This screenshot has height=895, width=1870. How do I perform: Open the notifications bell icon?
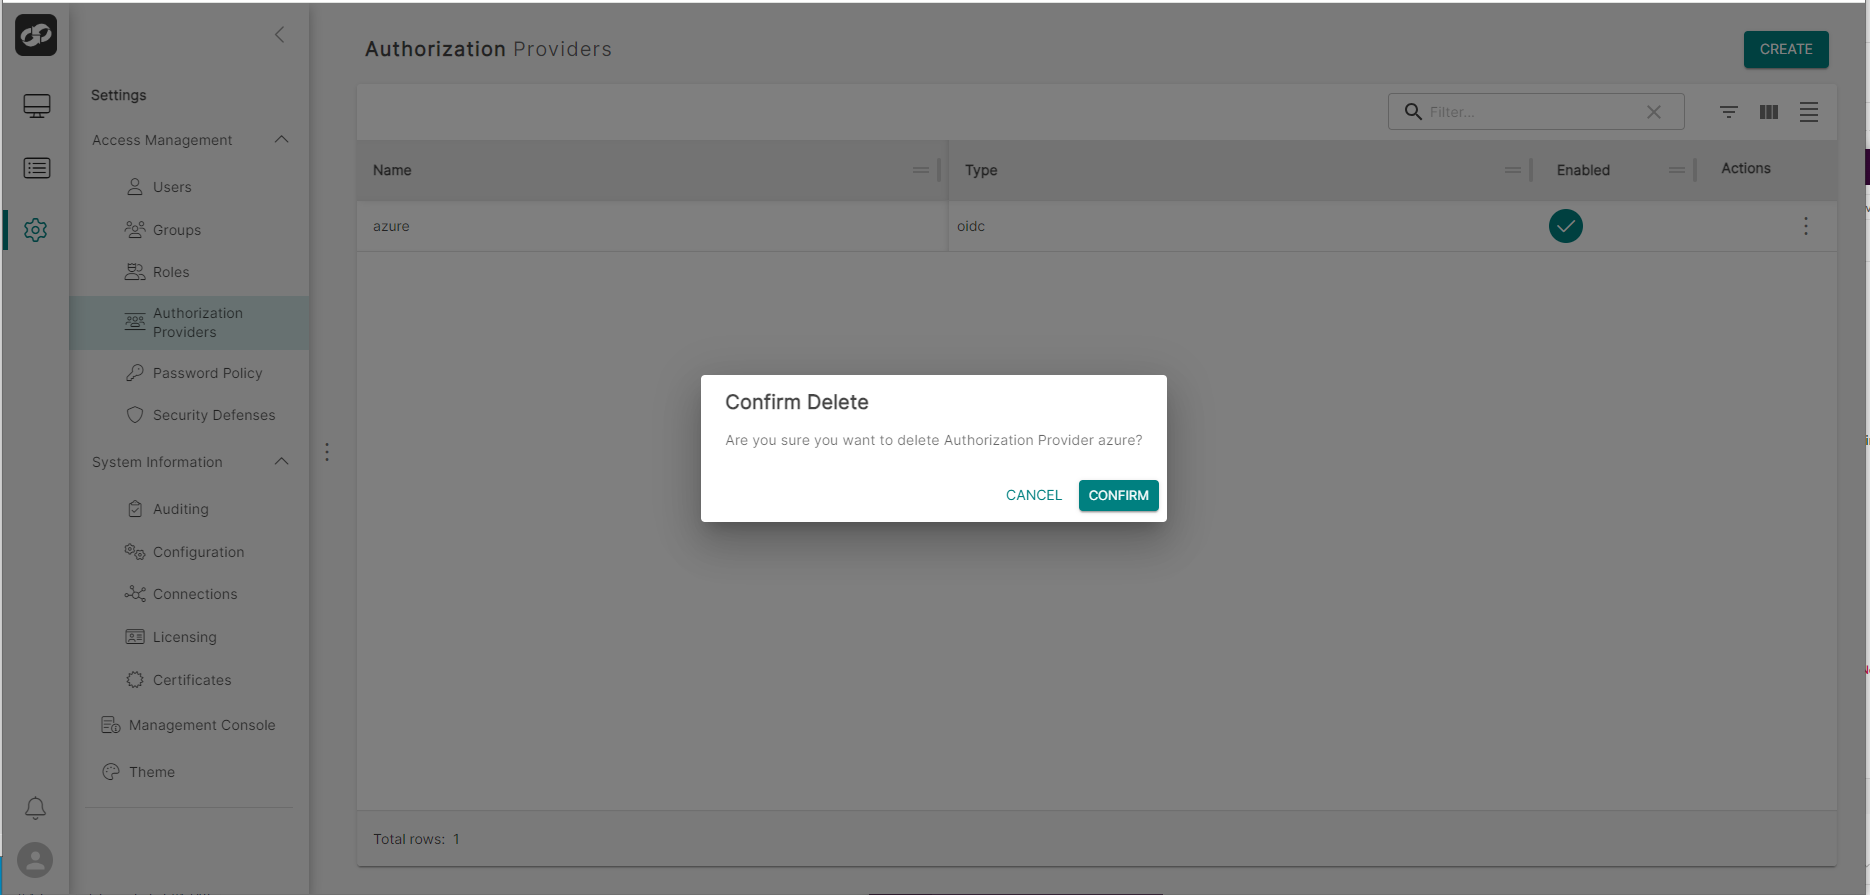point(35,808)
